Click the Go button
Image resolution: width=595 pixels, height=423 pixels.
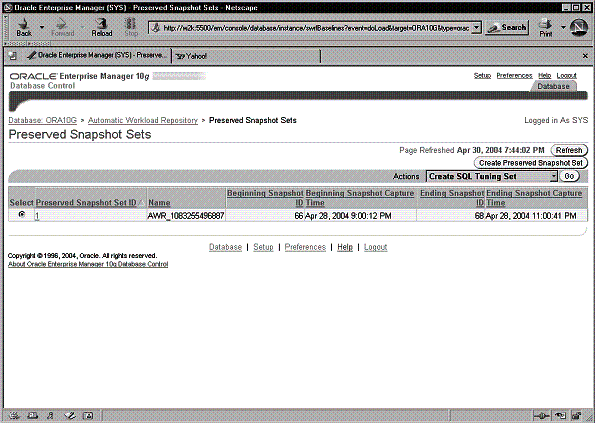pos(569,176)
